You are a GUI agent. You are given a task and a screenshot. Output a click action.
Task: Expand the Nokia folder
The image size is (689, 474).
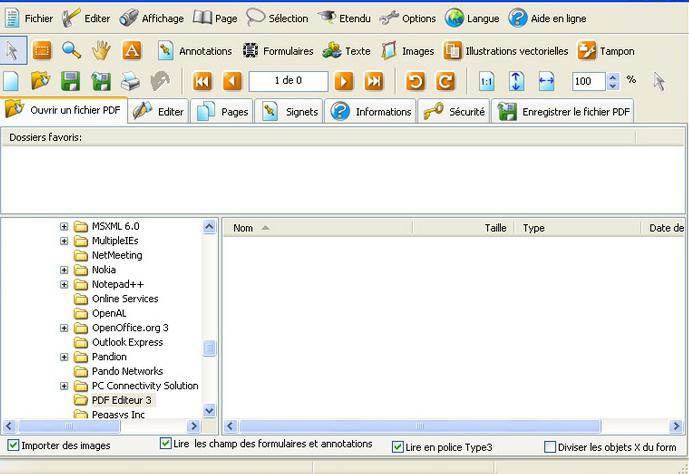click(64, 270)
